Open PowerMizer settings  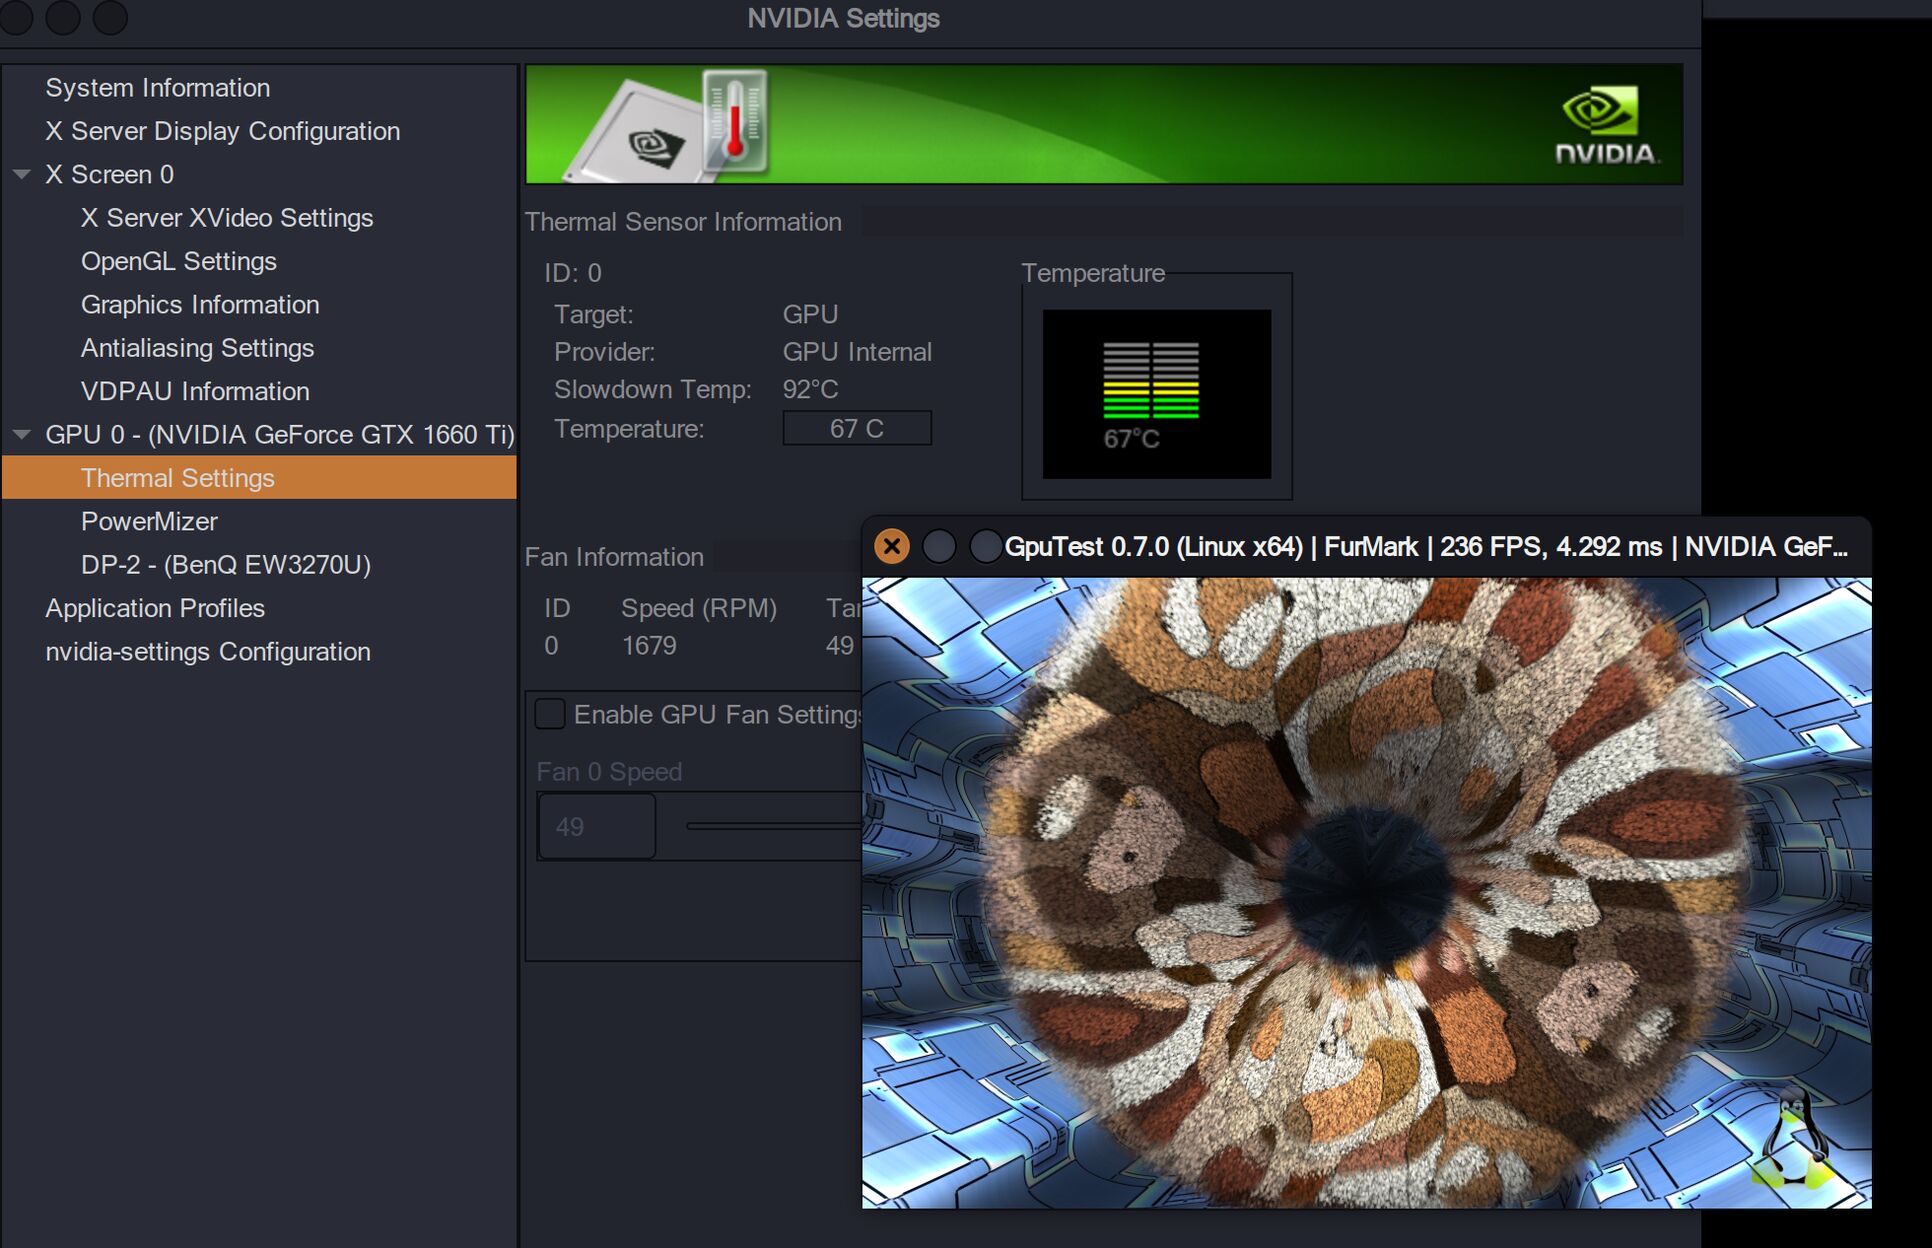pyautogui.click(x=149, y=521)
